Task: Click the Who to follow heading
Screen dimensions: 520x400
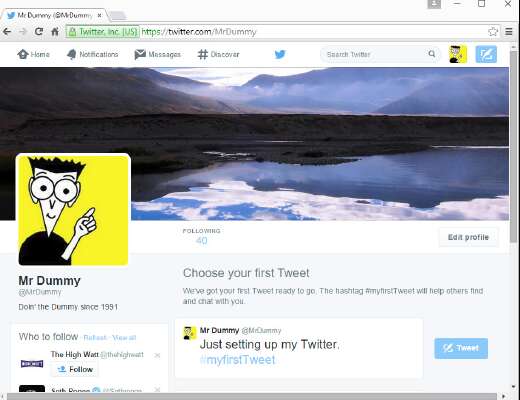Action: click(x=48, y=337)
